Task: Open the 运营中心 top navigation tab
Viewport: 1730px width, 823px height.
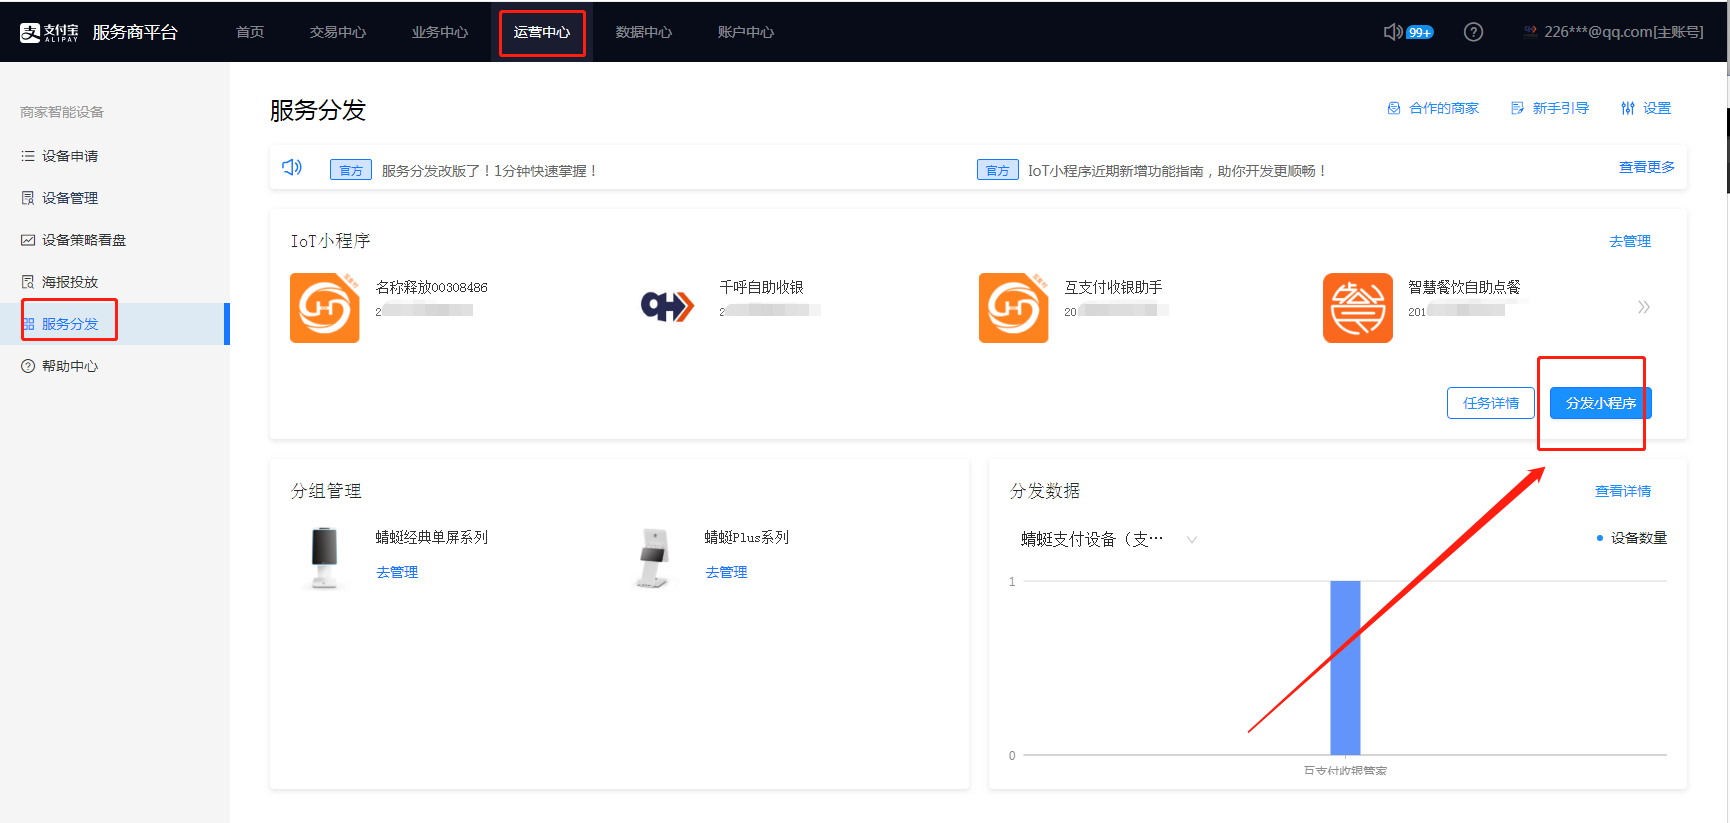Action: tap(542, 32)
